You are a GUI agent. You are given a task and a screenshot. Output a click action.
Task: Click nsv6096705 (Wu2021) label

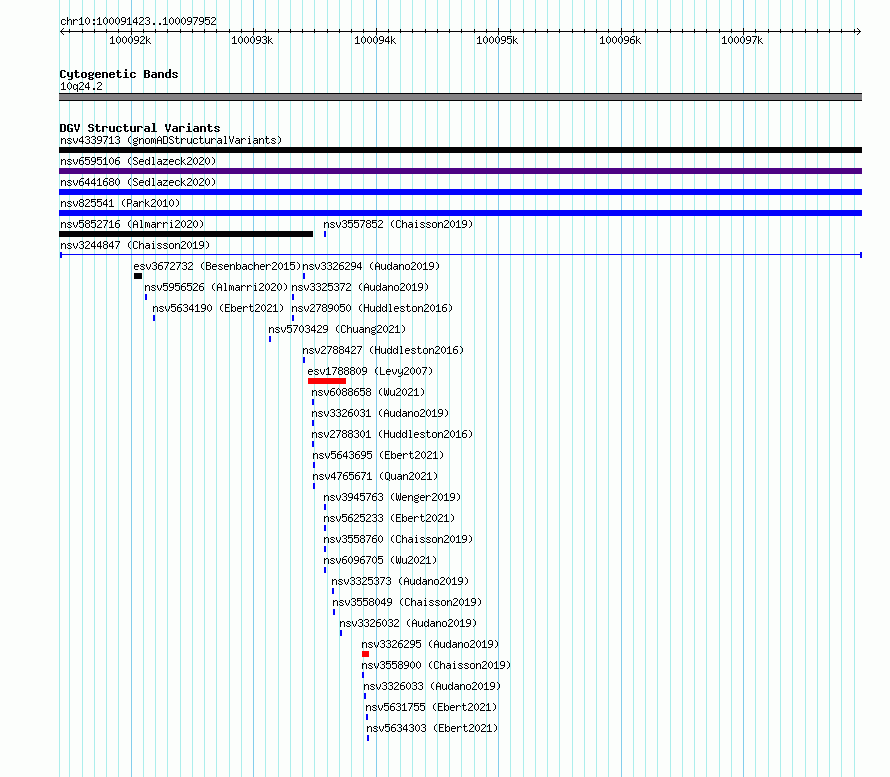pyautogui.click(x=380, y=560)
